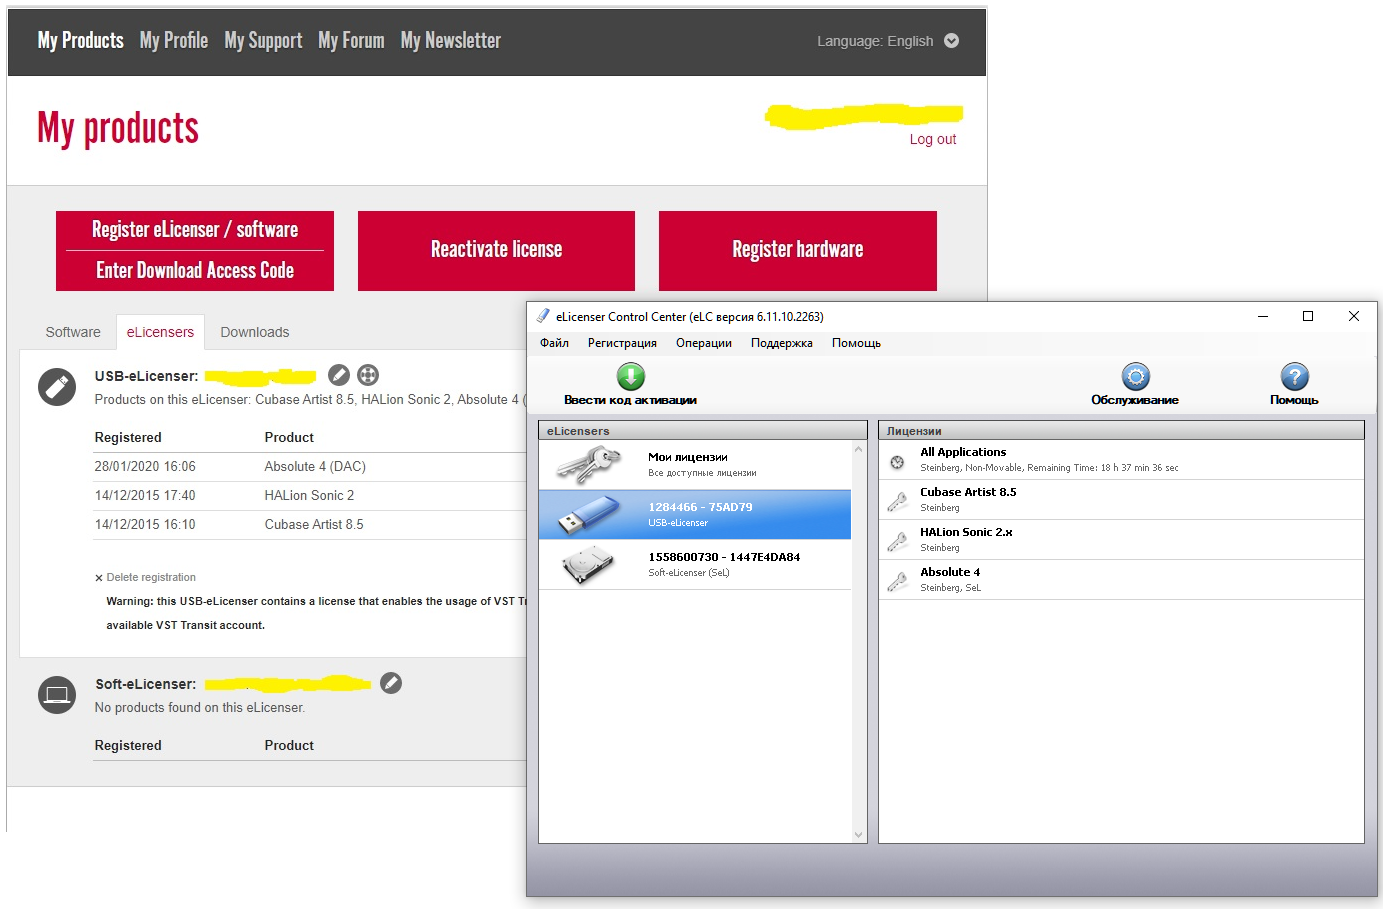Select the Absolute 4 Steinberg, SeL license

[x=1121, y=580]
